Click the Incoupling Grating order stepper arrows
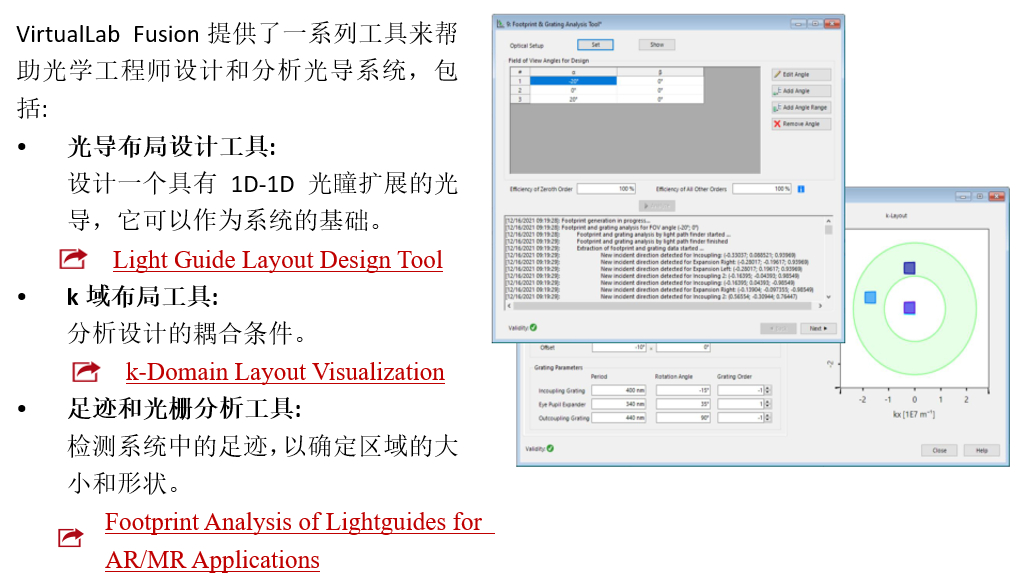Image resolution: width=1022 pixels, height=588 pixels. pos(768,390)
